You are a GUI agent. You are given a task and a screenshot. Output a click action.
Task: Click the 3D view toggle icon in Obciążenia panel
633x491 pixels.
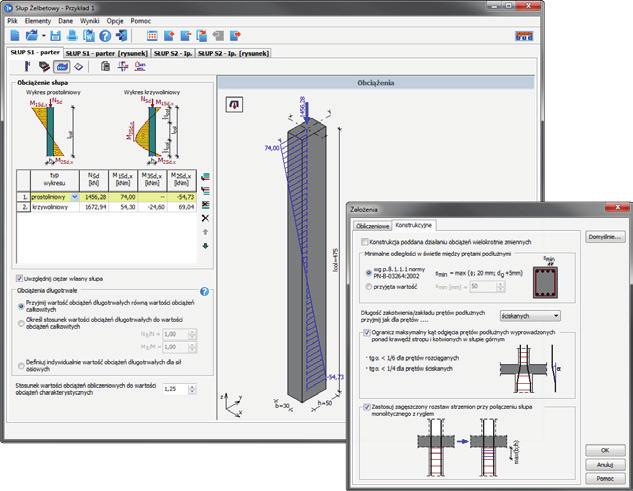pyautogui.click(x=234, y=105)
